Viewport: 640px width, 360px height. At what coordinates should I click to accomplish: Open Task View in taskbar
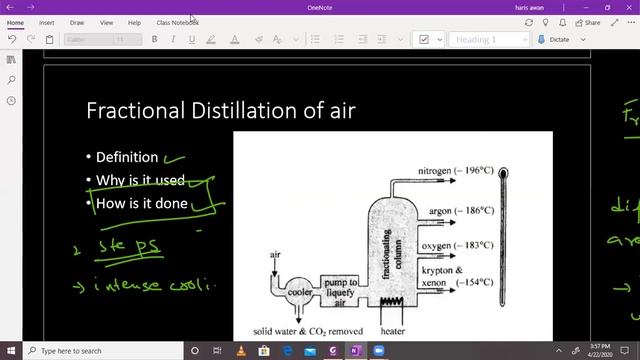[217, 351]
